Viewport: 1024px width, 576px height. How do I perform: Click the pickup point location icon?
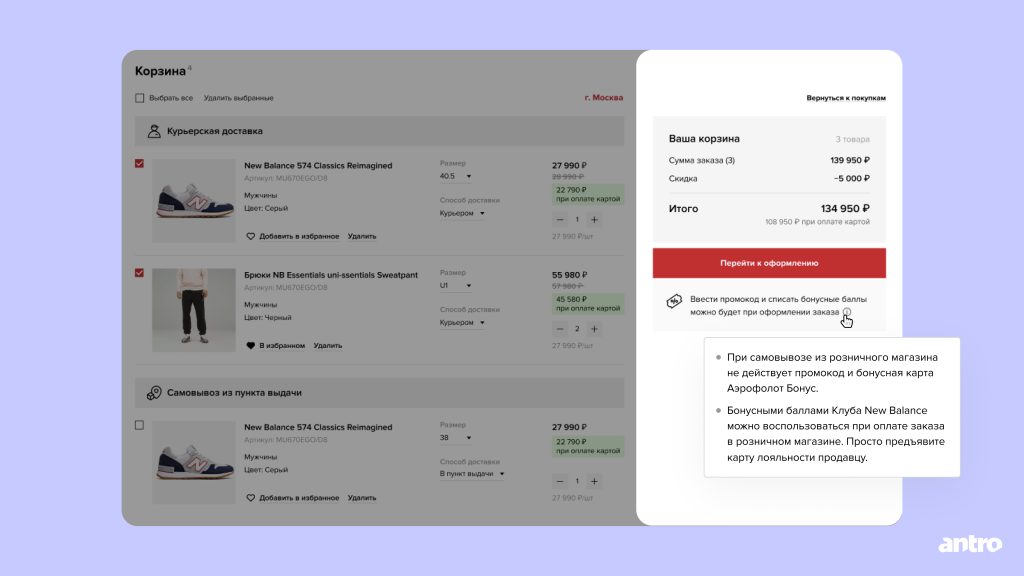point(154,393)
